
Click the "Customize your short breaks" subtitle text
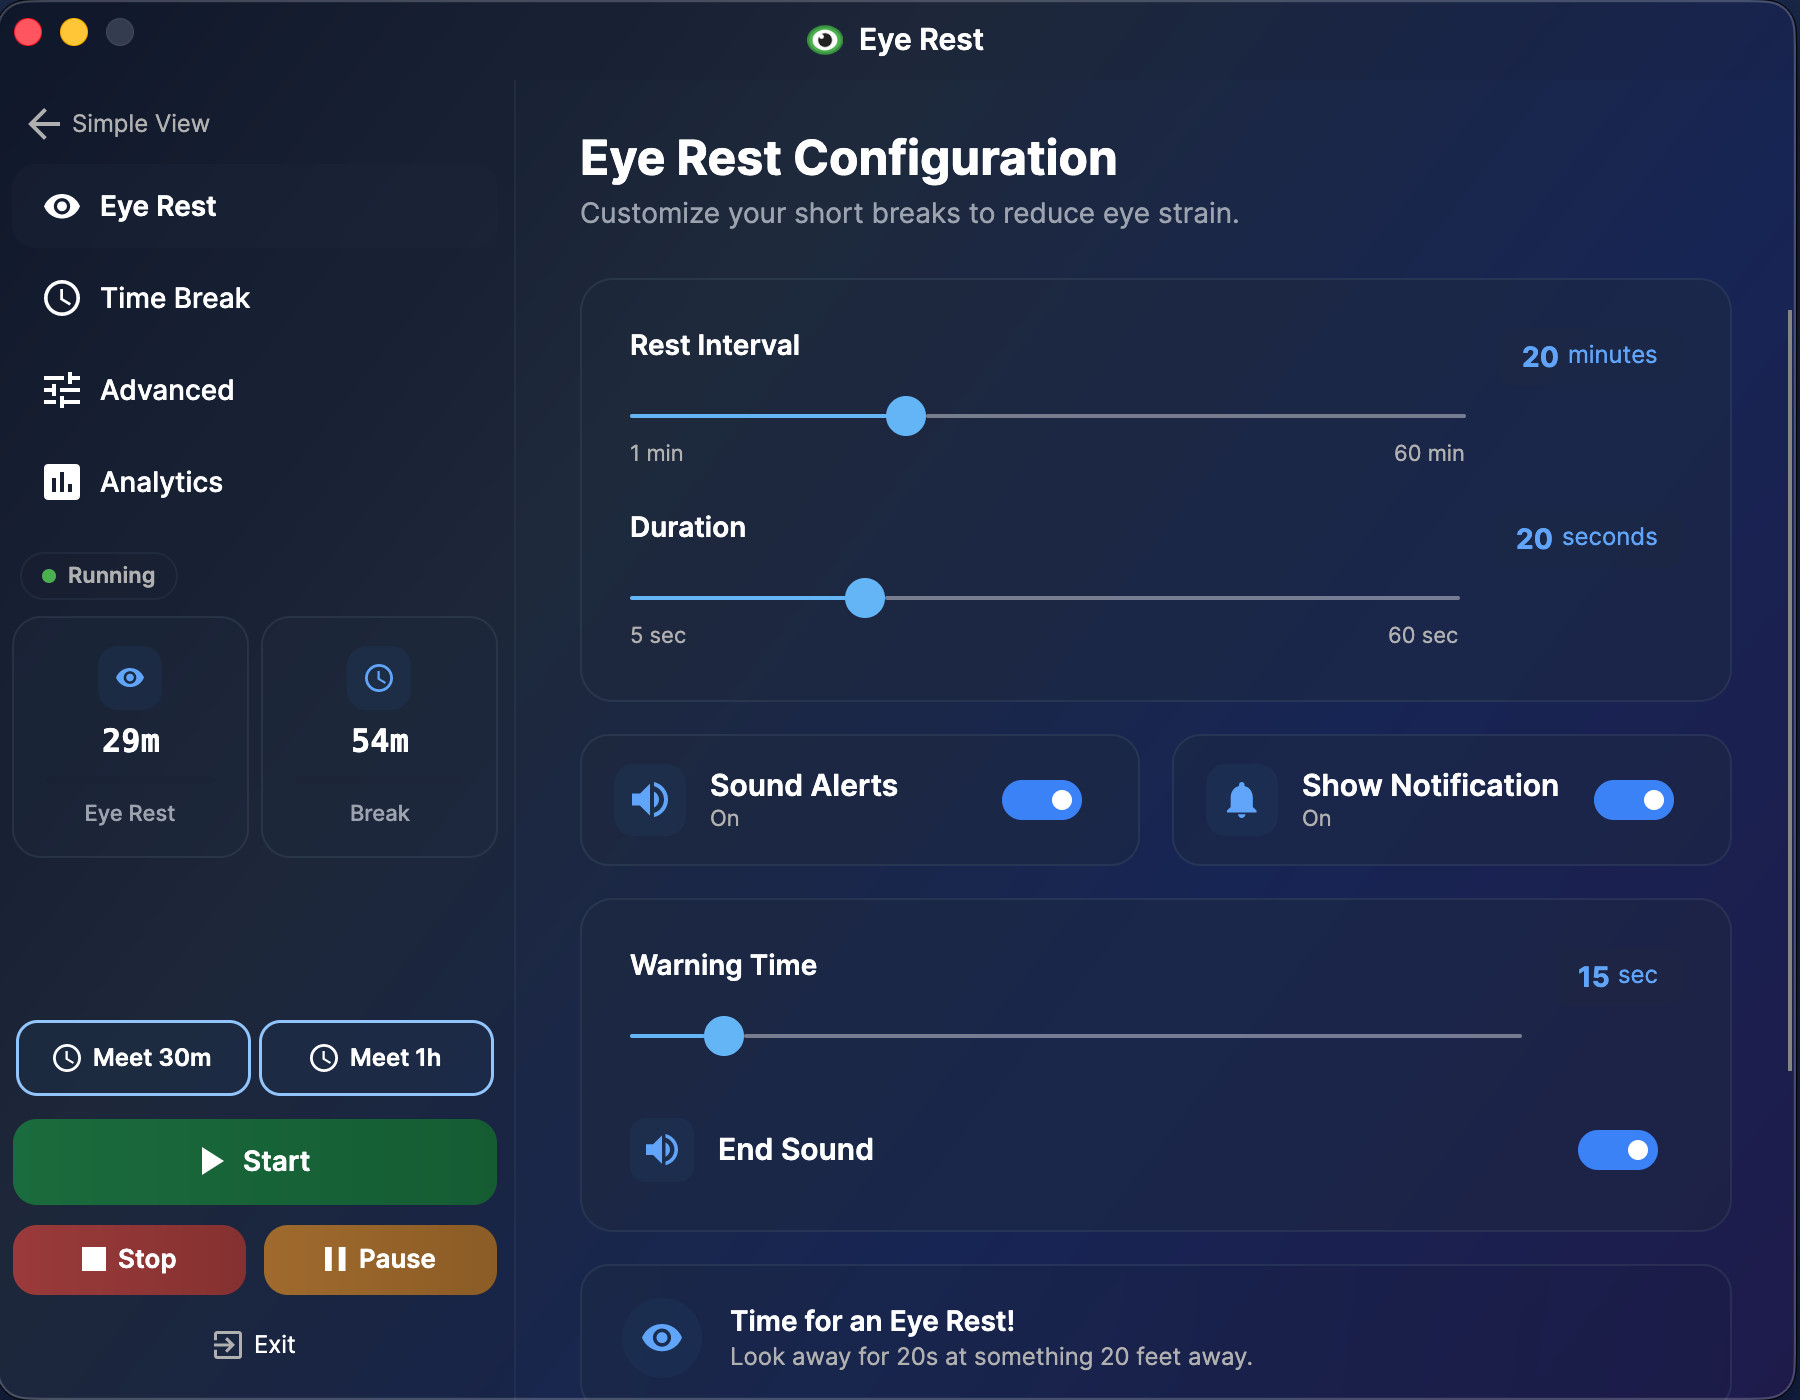pos(909,213)
